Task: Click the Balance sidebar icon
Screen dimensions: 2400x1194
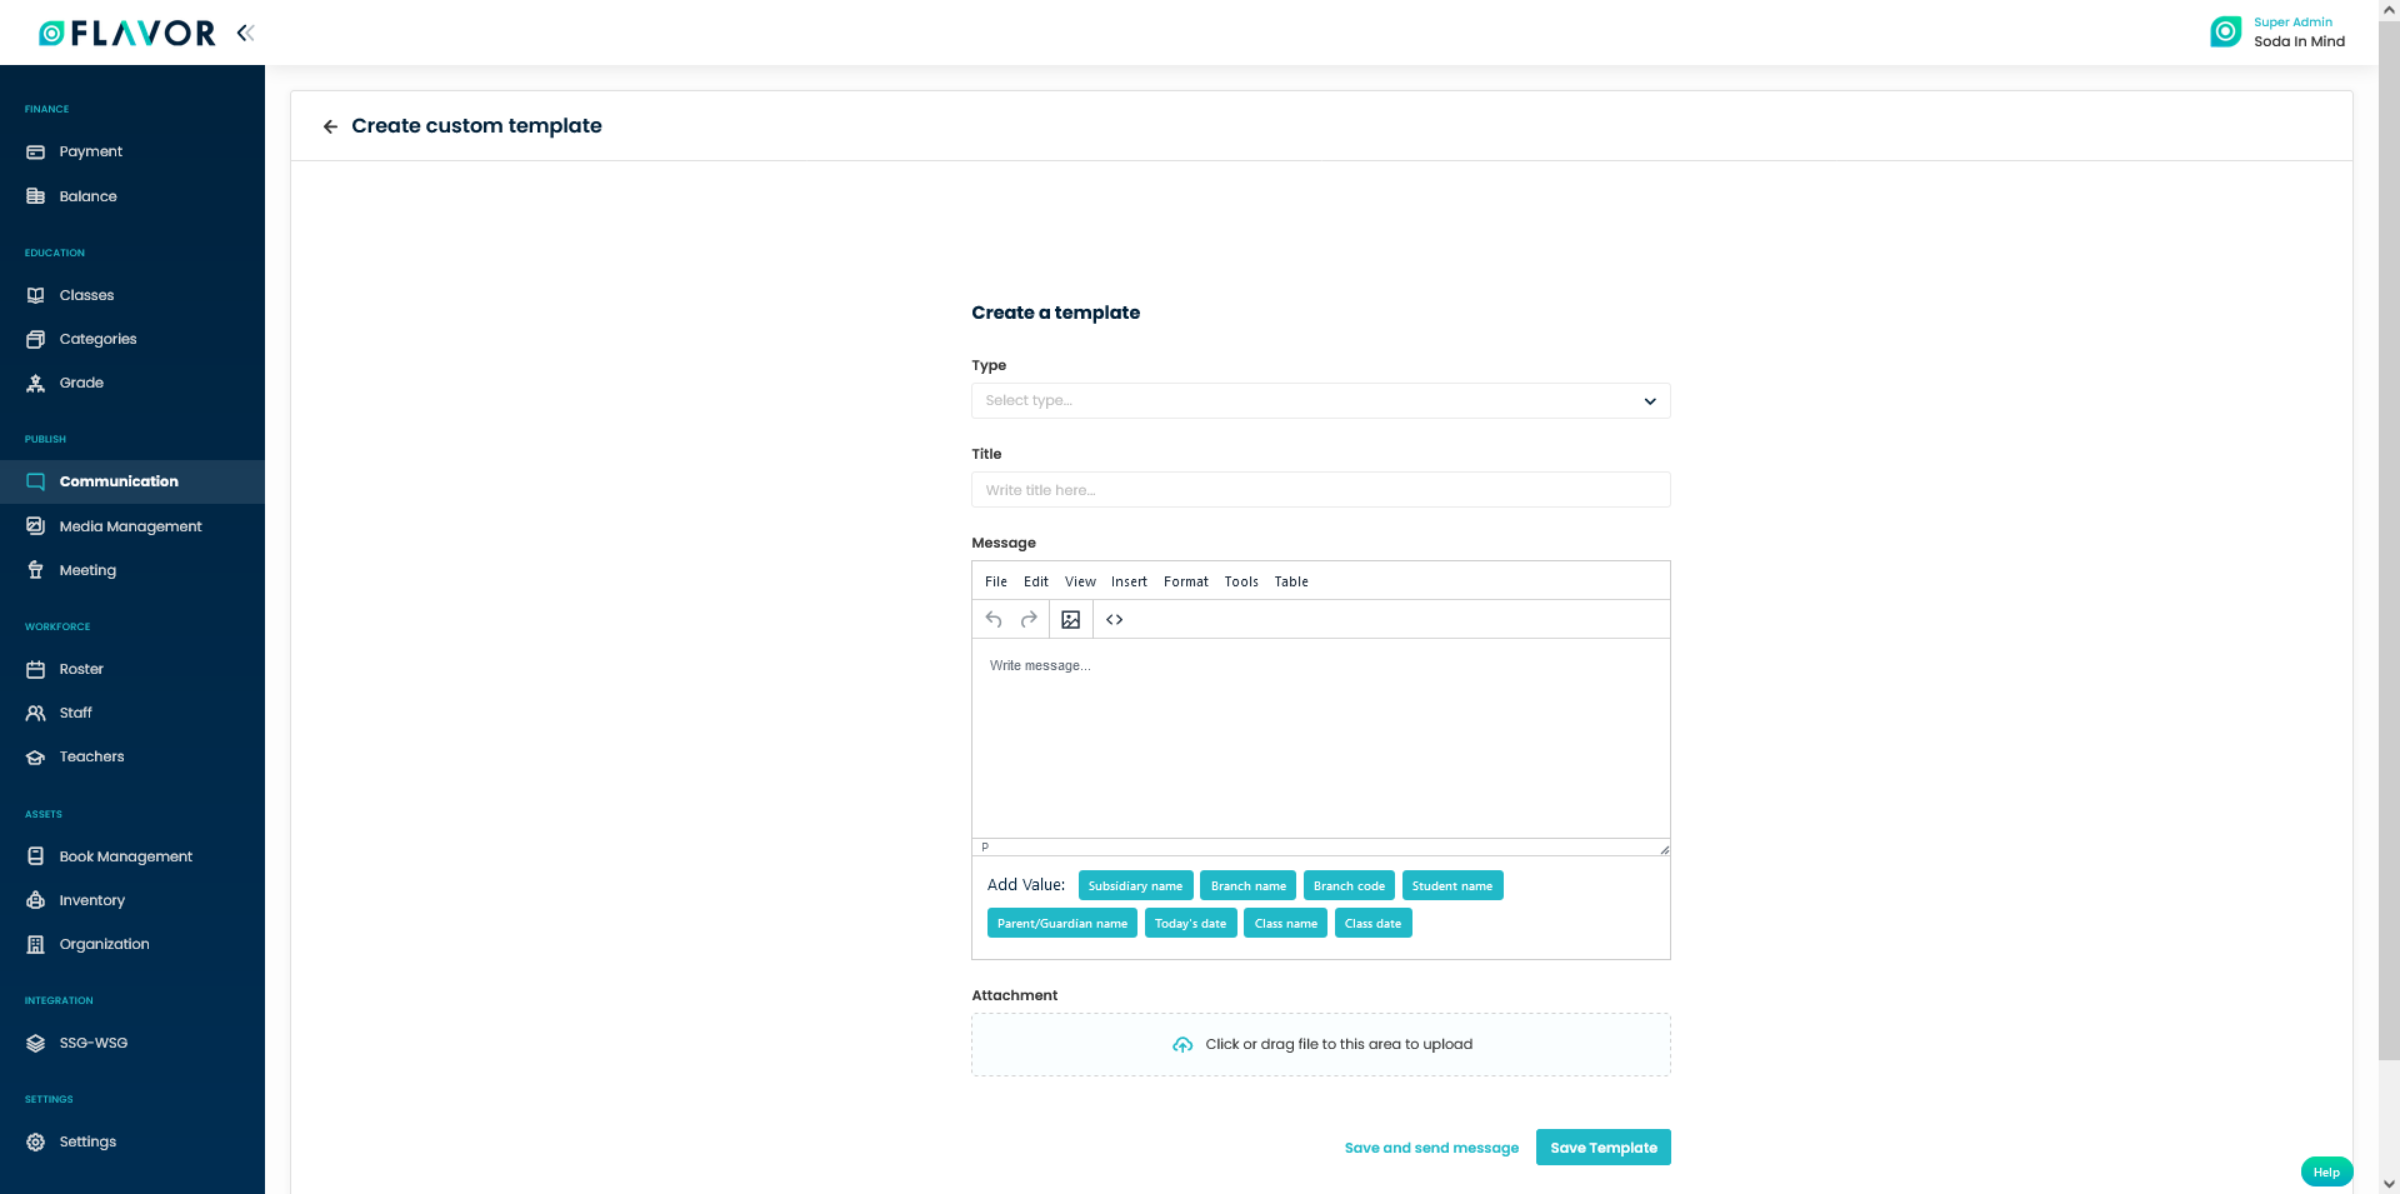Action: (36, 196)
